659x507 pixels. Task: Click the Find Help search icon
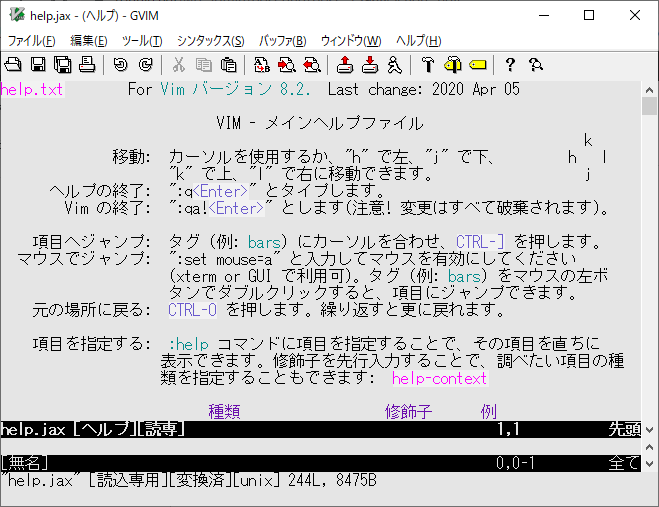pos(535,65)
